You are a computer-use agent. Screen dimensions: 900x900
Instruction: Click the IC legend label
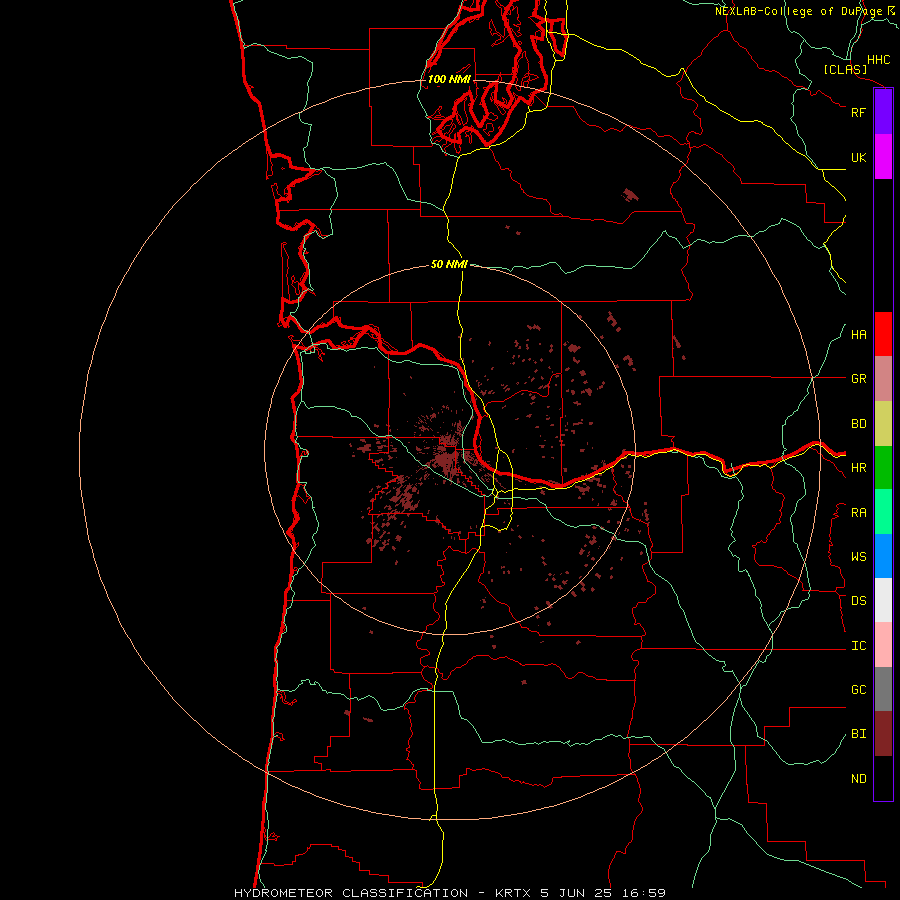click(x=858, y=646)
